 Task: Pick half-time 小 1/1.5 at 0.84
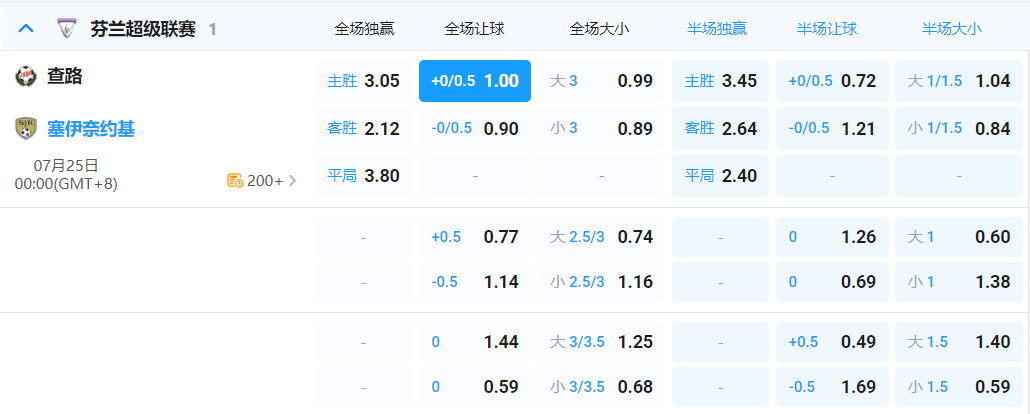[x=958, y=128]
